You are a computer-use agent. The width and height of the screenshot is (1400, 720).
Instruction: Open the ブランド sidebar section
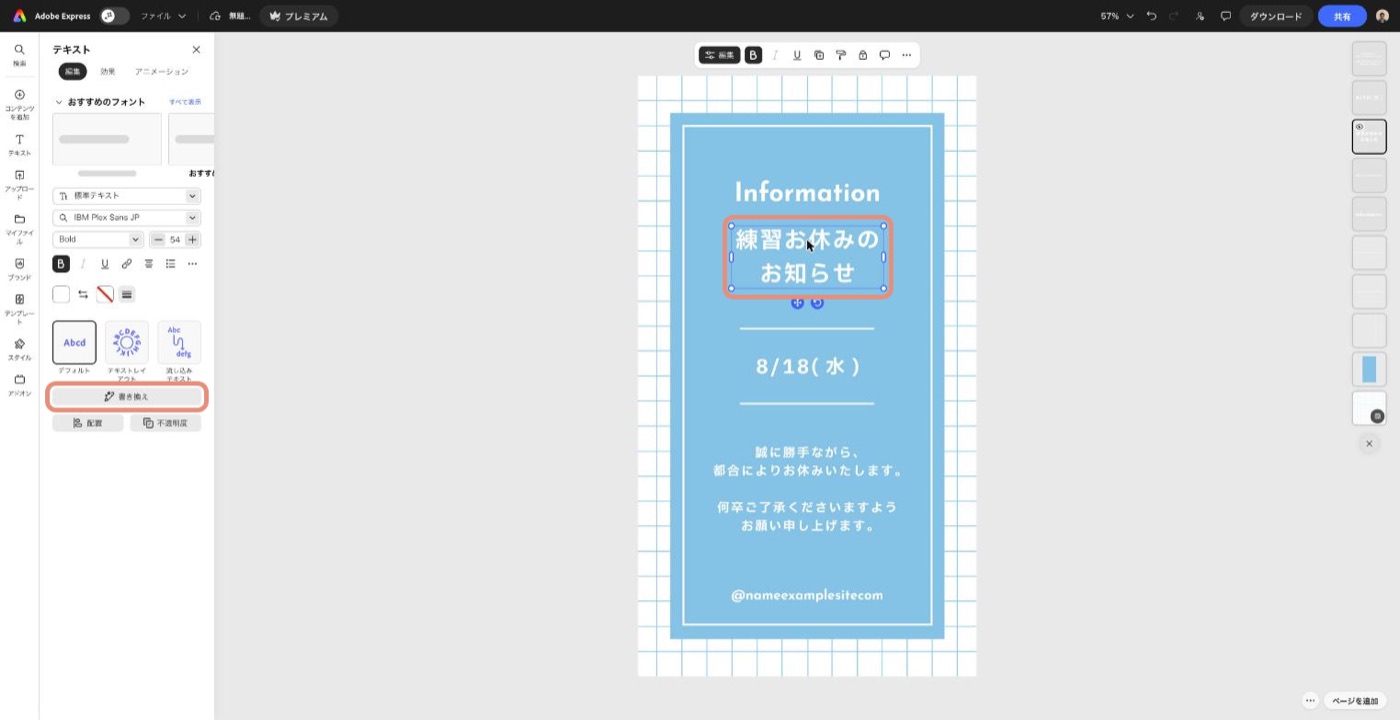pos(19,268)
